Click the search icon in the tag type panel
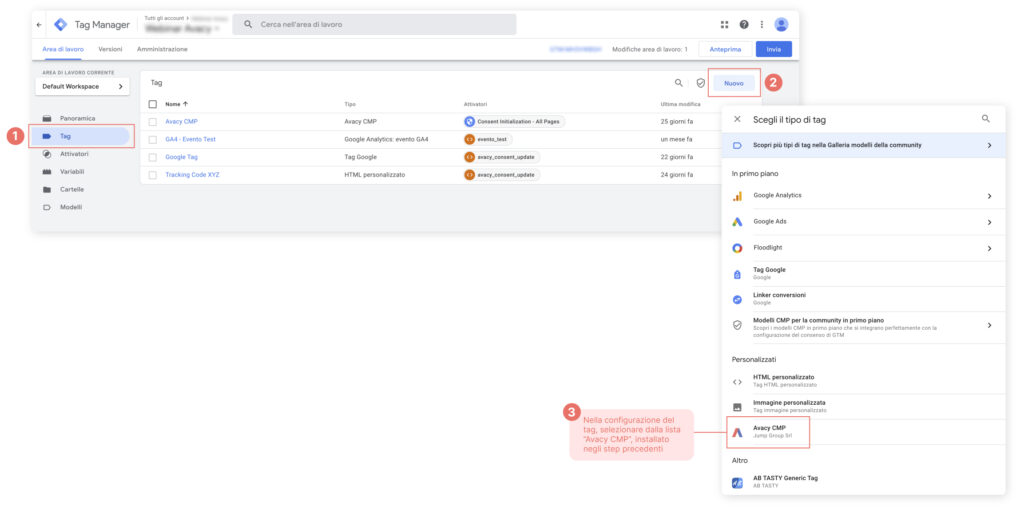This screenshot has width=1024, height=513. click(985, 119)
